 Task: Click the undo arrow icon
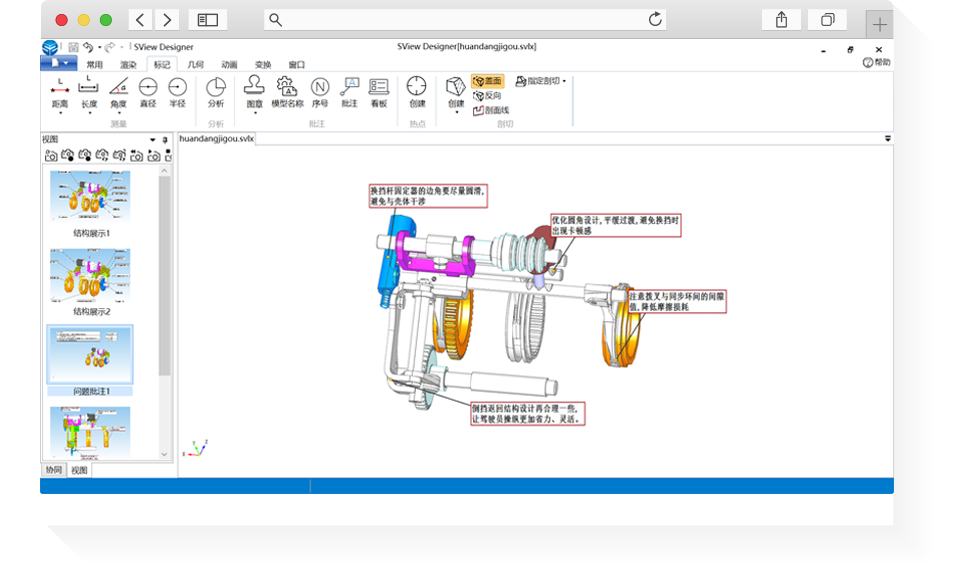(88, 47)
